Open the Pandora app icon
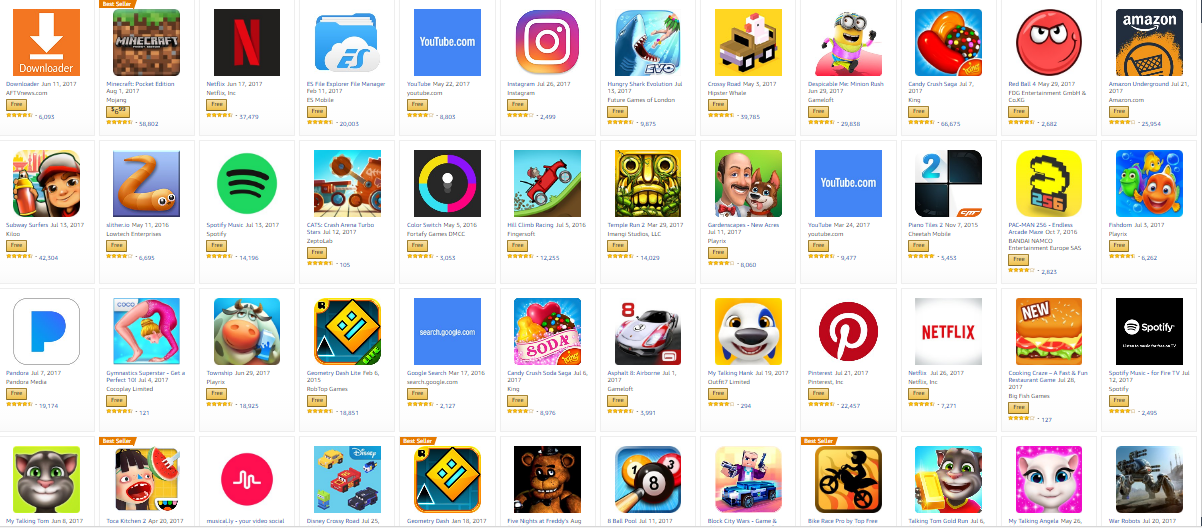Viewport: 1202px width, 528px height. 46,332
